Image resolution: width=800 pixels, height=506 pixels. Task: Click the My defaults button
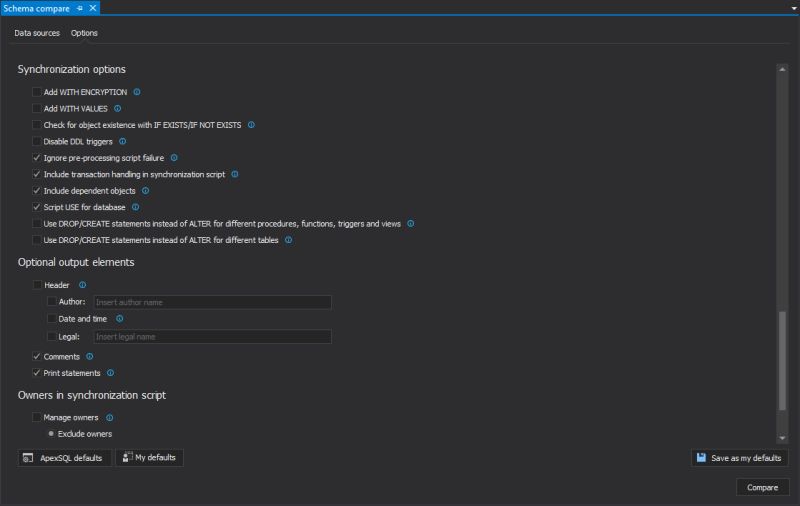149,458
